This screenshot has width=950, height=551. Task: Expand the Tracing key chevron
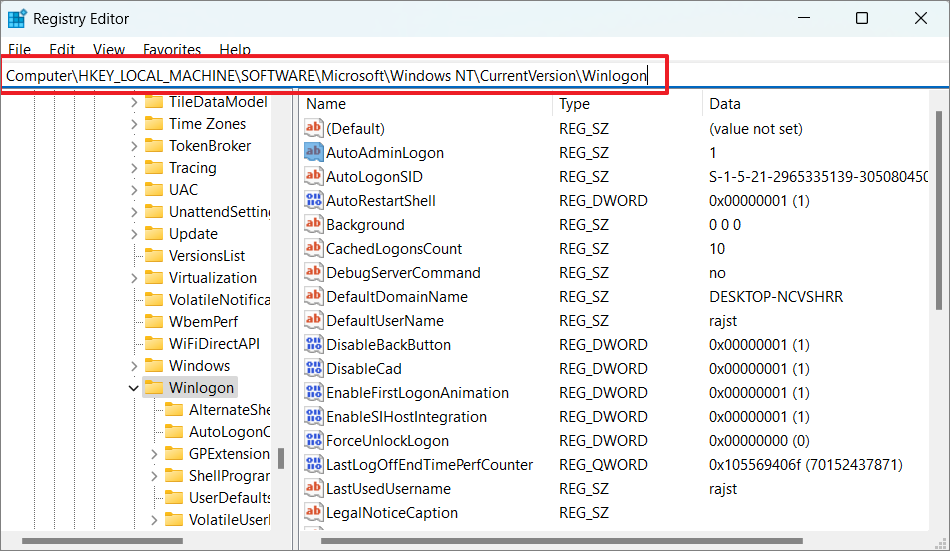134,168
